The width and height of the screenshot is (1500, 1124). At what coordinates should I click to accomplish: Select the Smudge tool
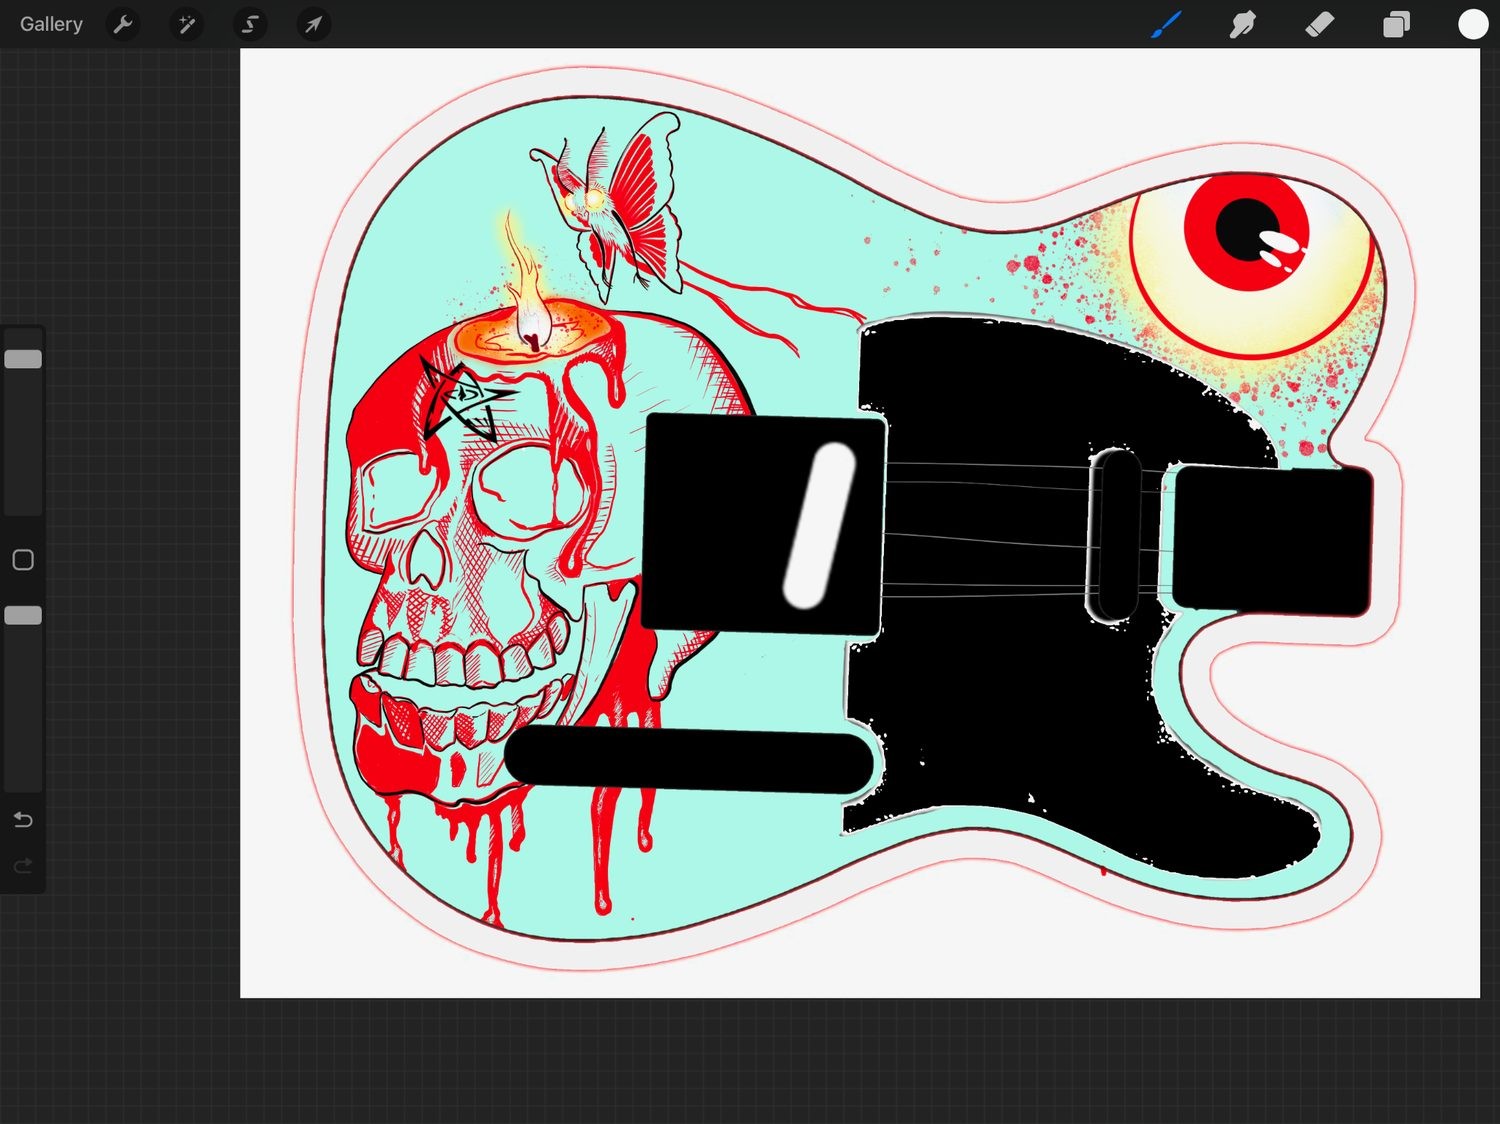click(1243, 24)
